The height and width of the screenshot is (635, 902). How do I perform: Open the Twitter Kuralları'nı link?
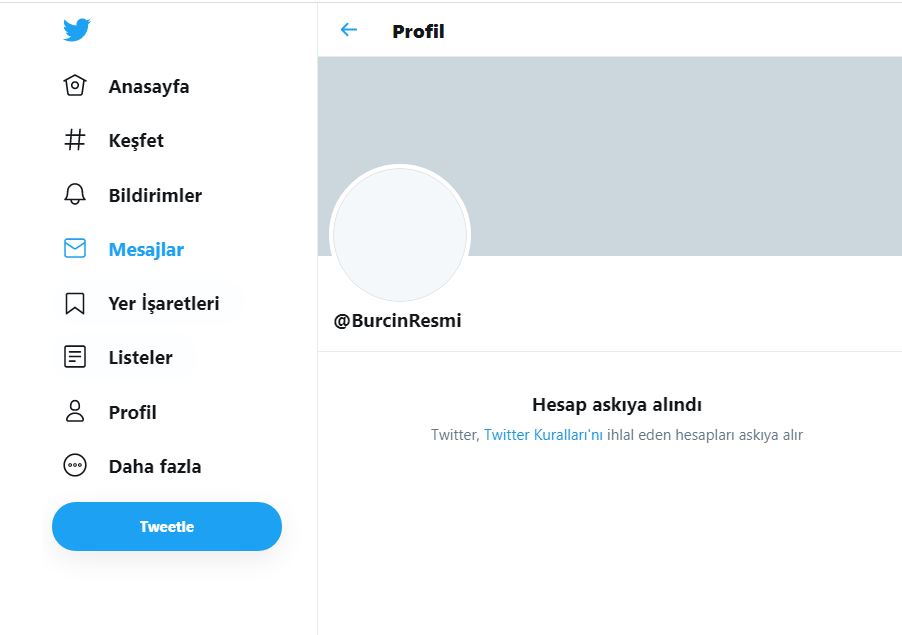tap(543, 435)
